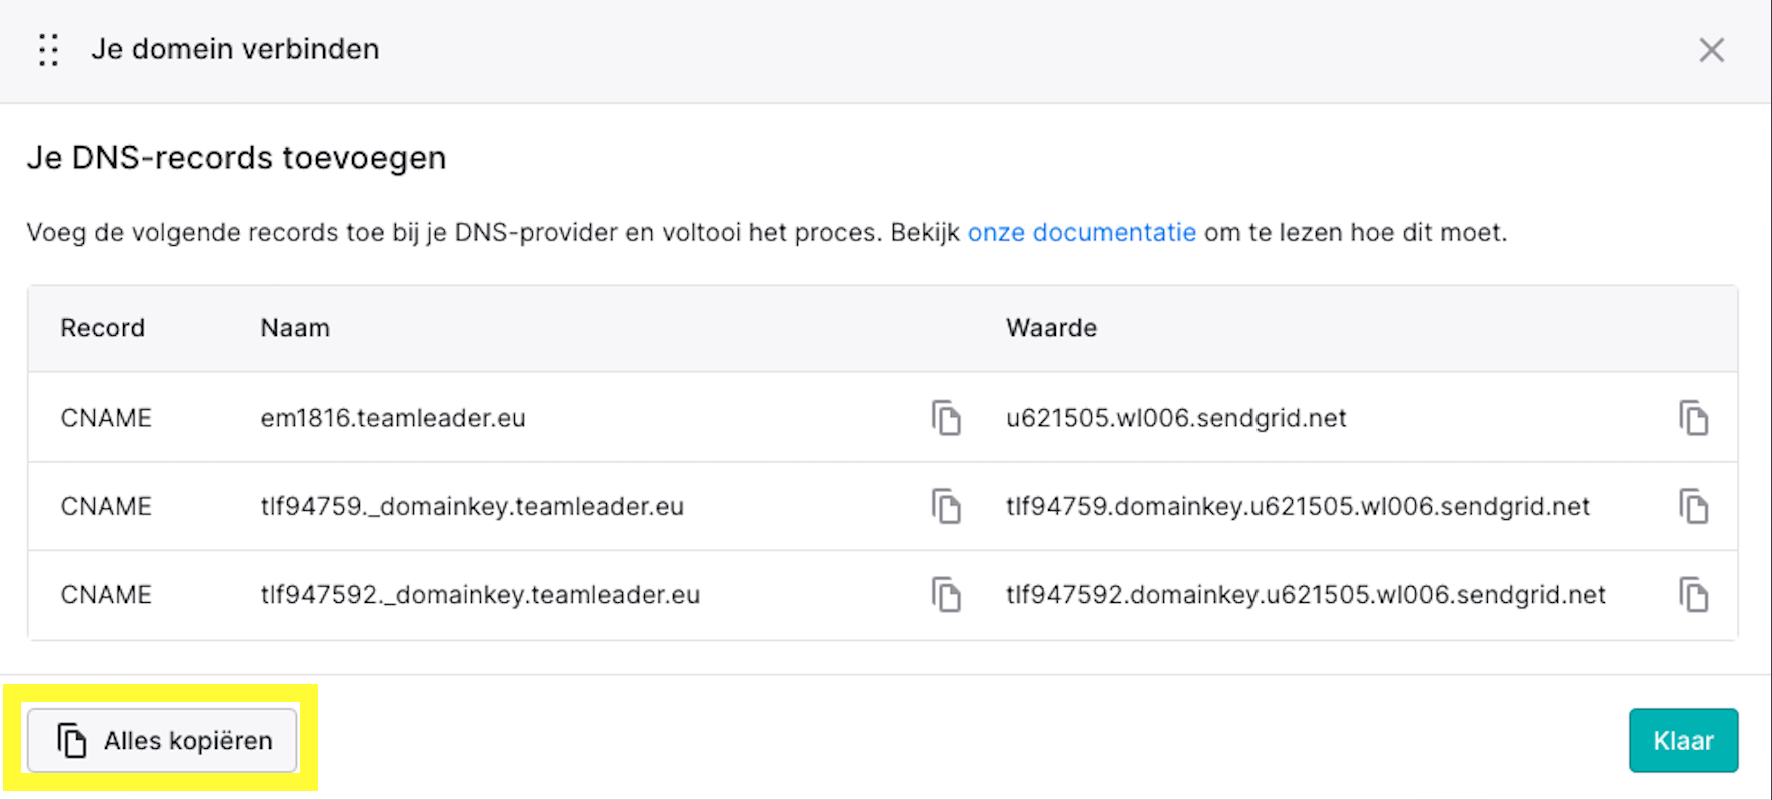Open the onze documentatie link
1772x800 pixels.
(x=1081, y=232)
